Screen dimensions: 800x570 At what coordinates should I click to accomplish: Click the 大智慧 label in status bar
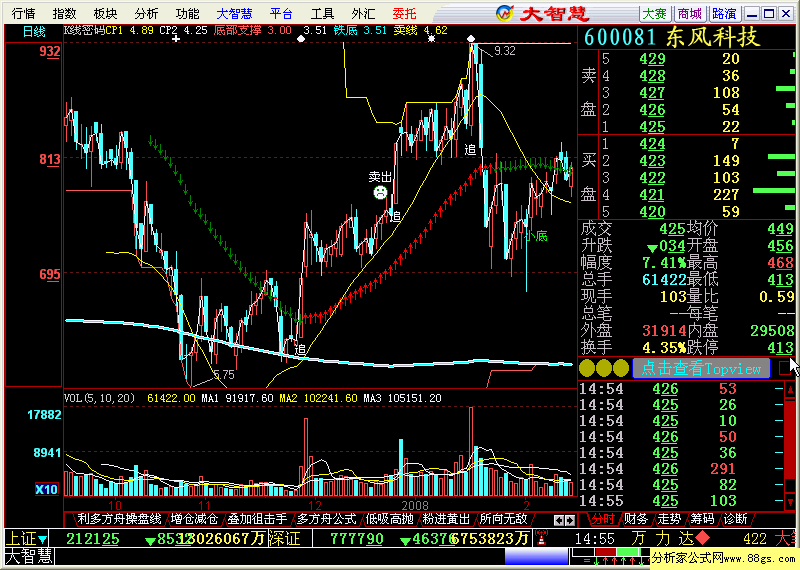coord(29,556)
